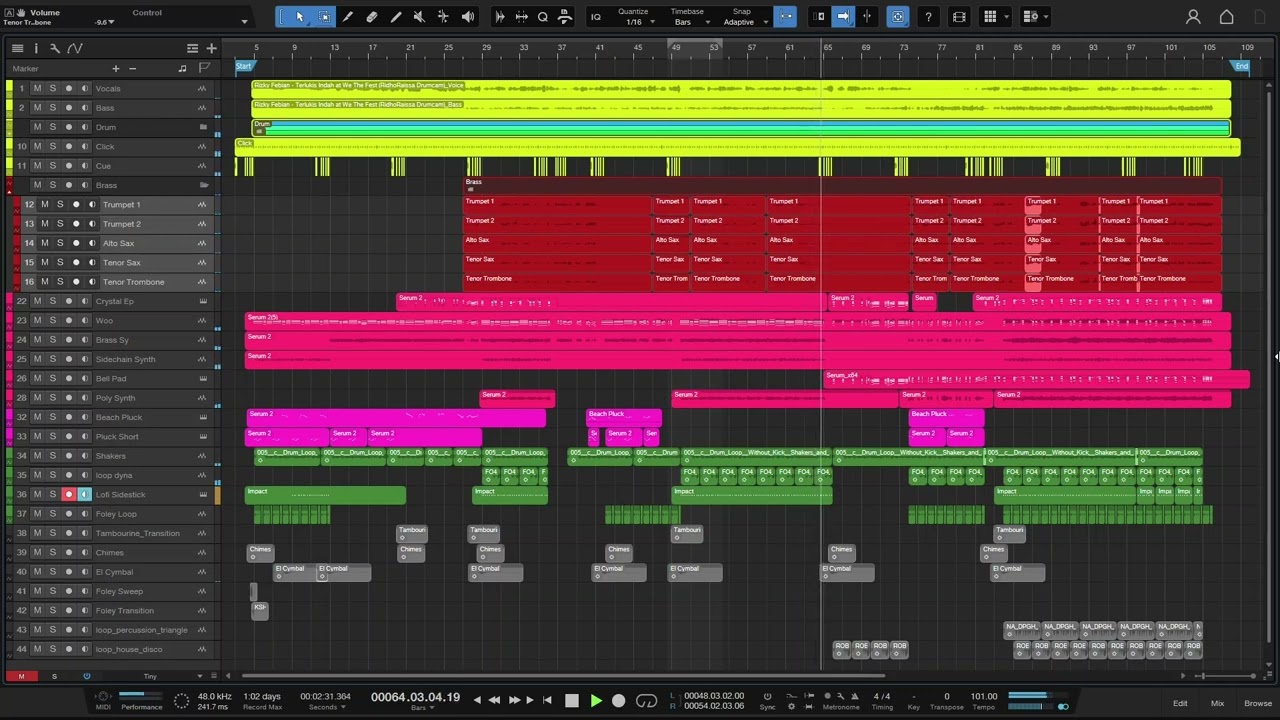The image size is (1280, 720).
Task: Mute the Shakers track
Action: (37, 456)
